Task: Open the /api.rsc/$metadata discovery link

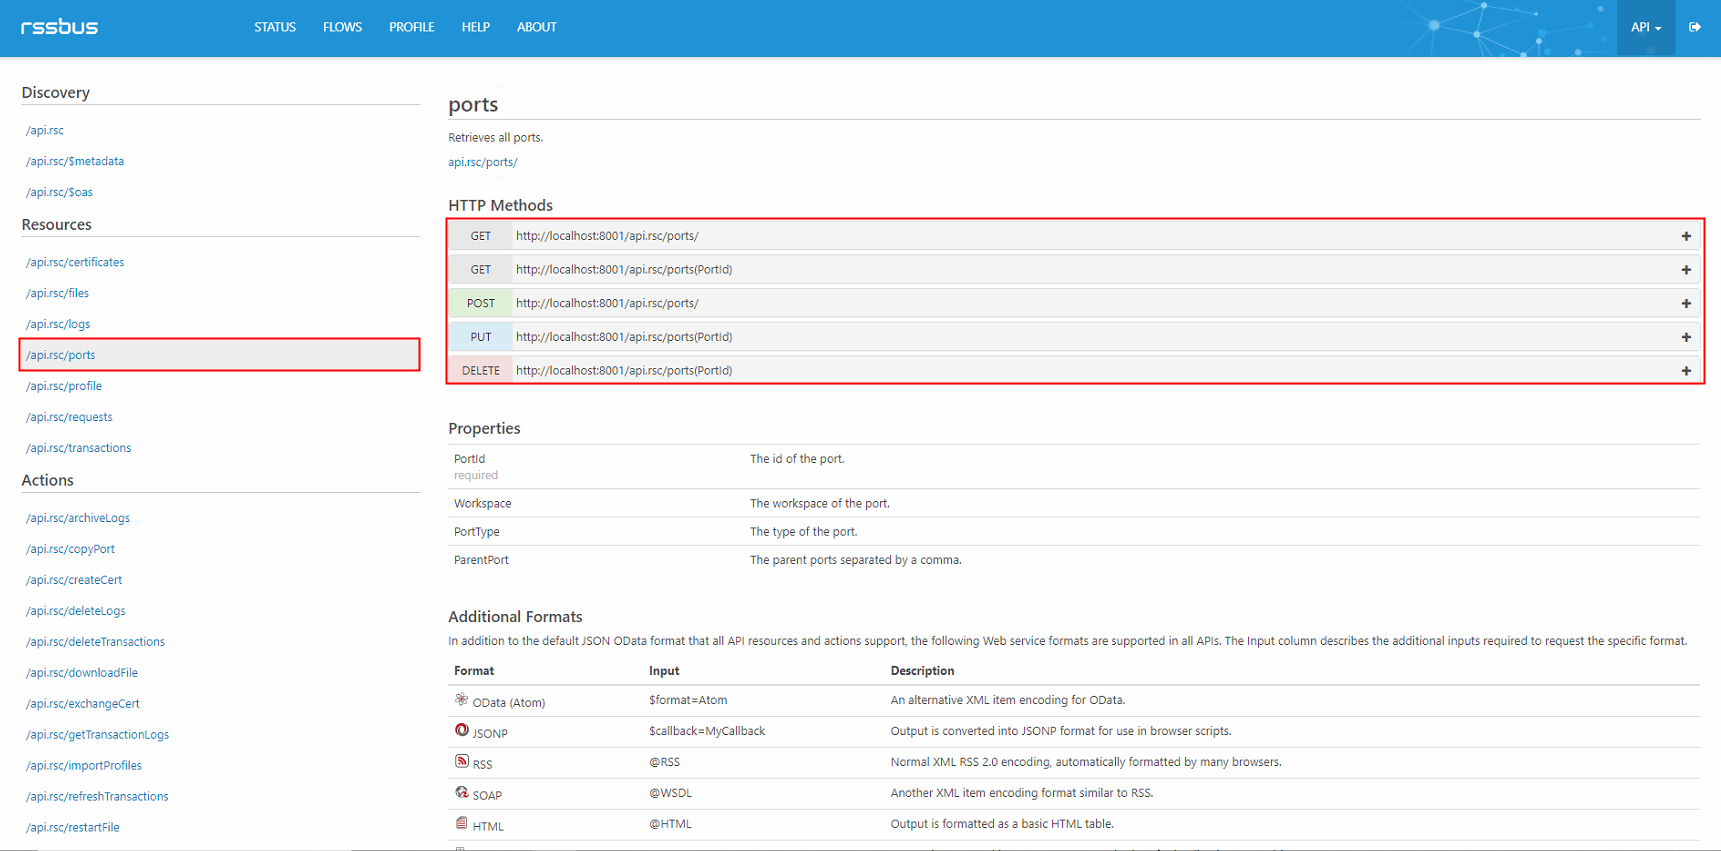Action: point(75,161)
